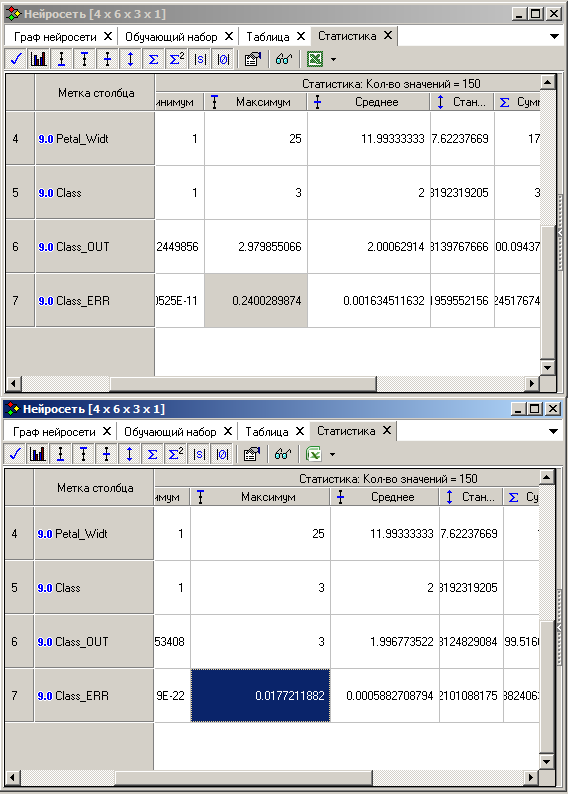Click the table scroll-up arrow in upper window

[x=548, y=82]
